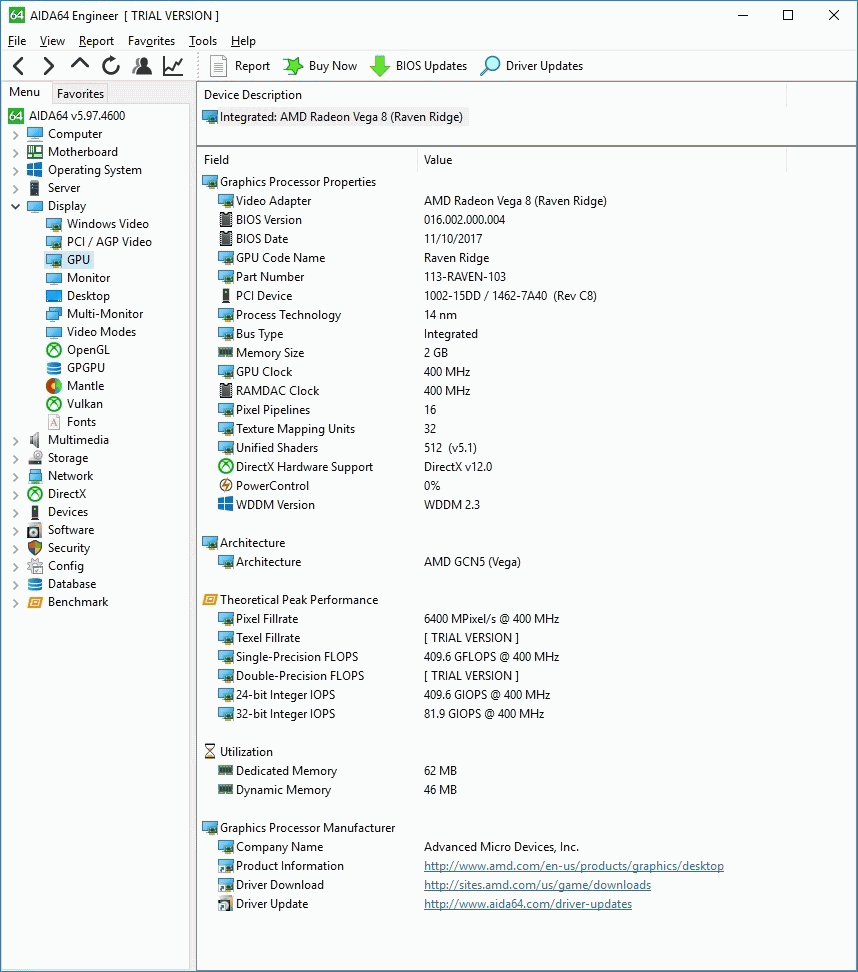Open the Report menu
This screenshot has height=972, width=858.
[x=96, y=41]
